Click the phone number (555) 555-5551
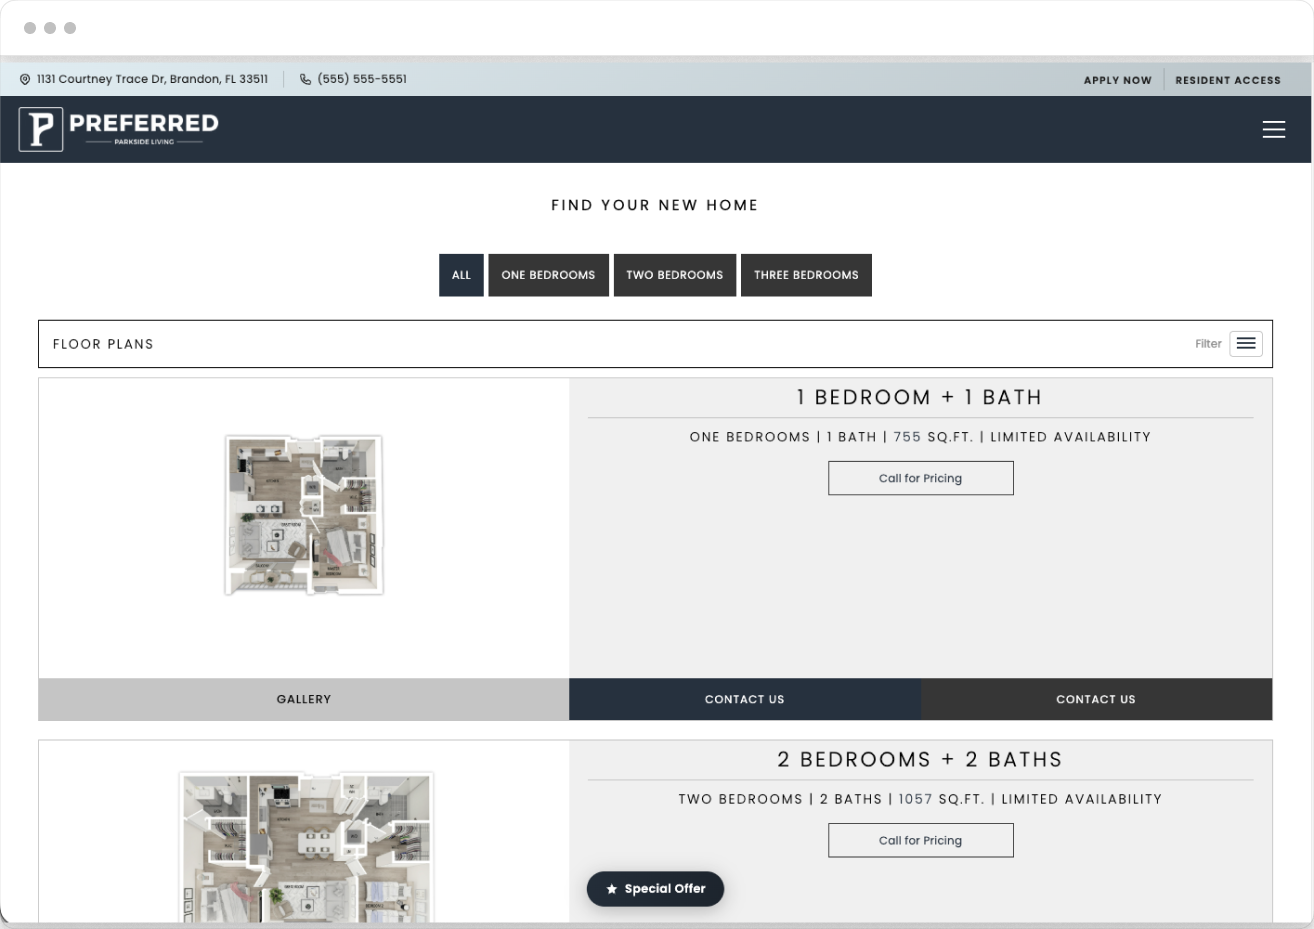1314x929 pixels. point(362,79)
